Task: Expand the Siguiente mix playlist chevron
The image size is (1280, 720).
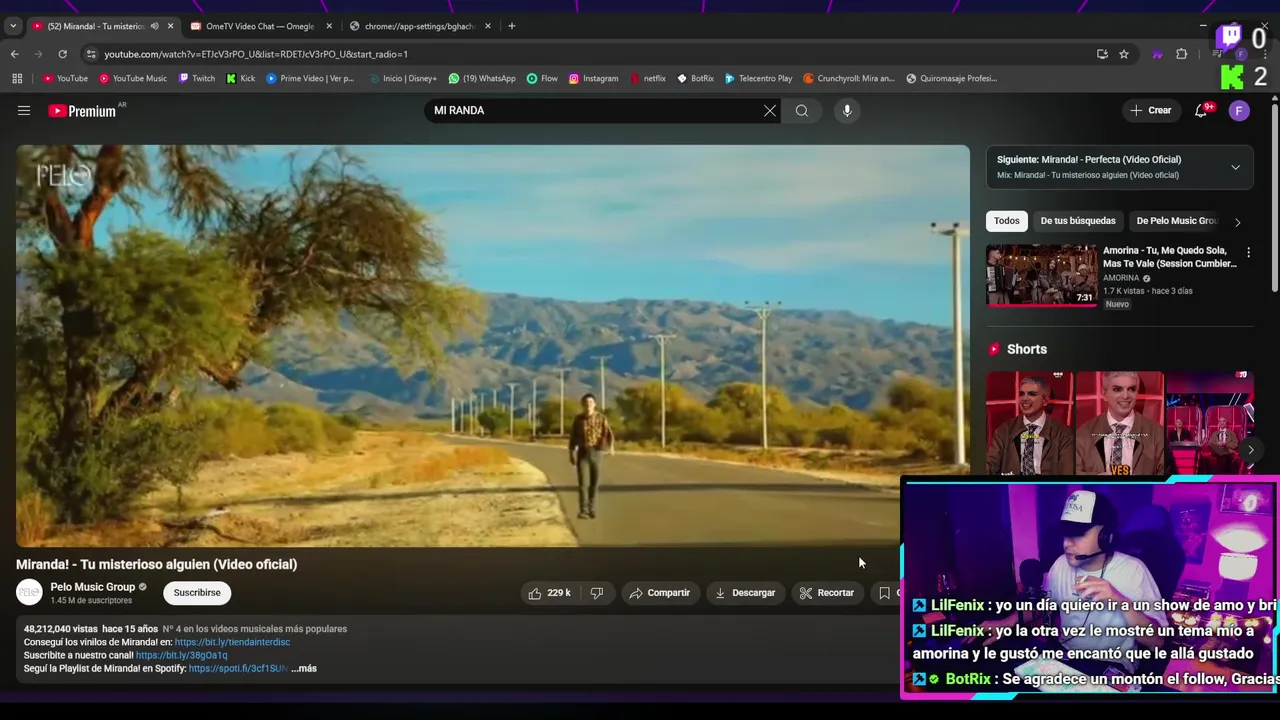Action: point(1235,167)
